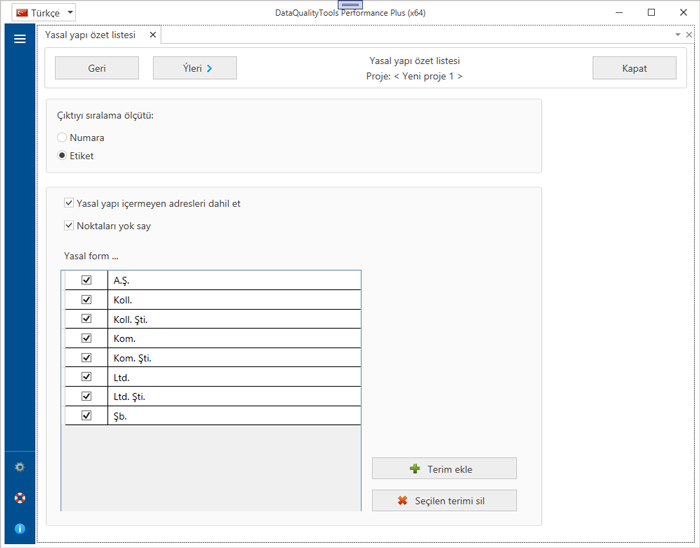Toggle Yasal yapı içermeyen adresleri dahil et
This screenshot has width=700, height=548.
coord(69,204)
